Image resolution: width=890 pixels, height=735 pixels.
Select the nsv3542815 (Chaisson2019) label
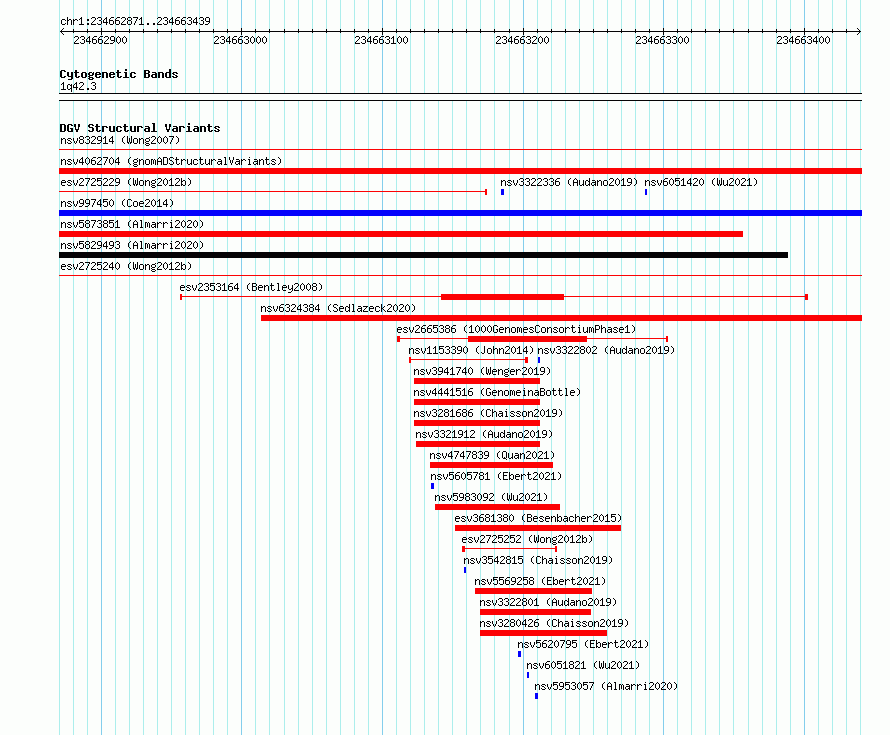538,560
